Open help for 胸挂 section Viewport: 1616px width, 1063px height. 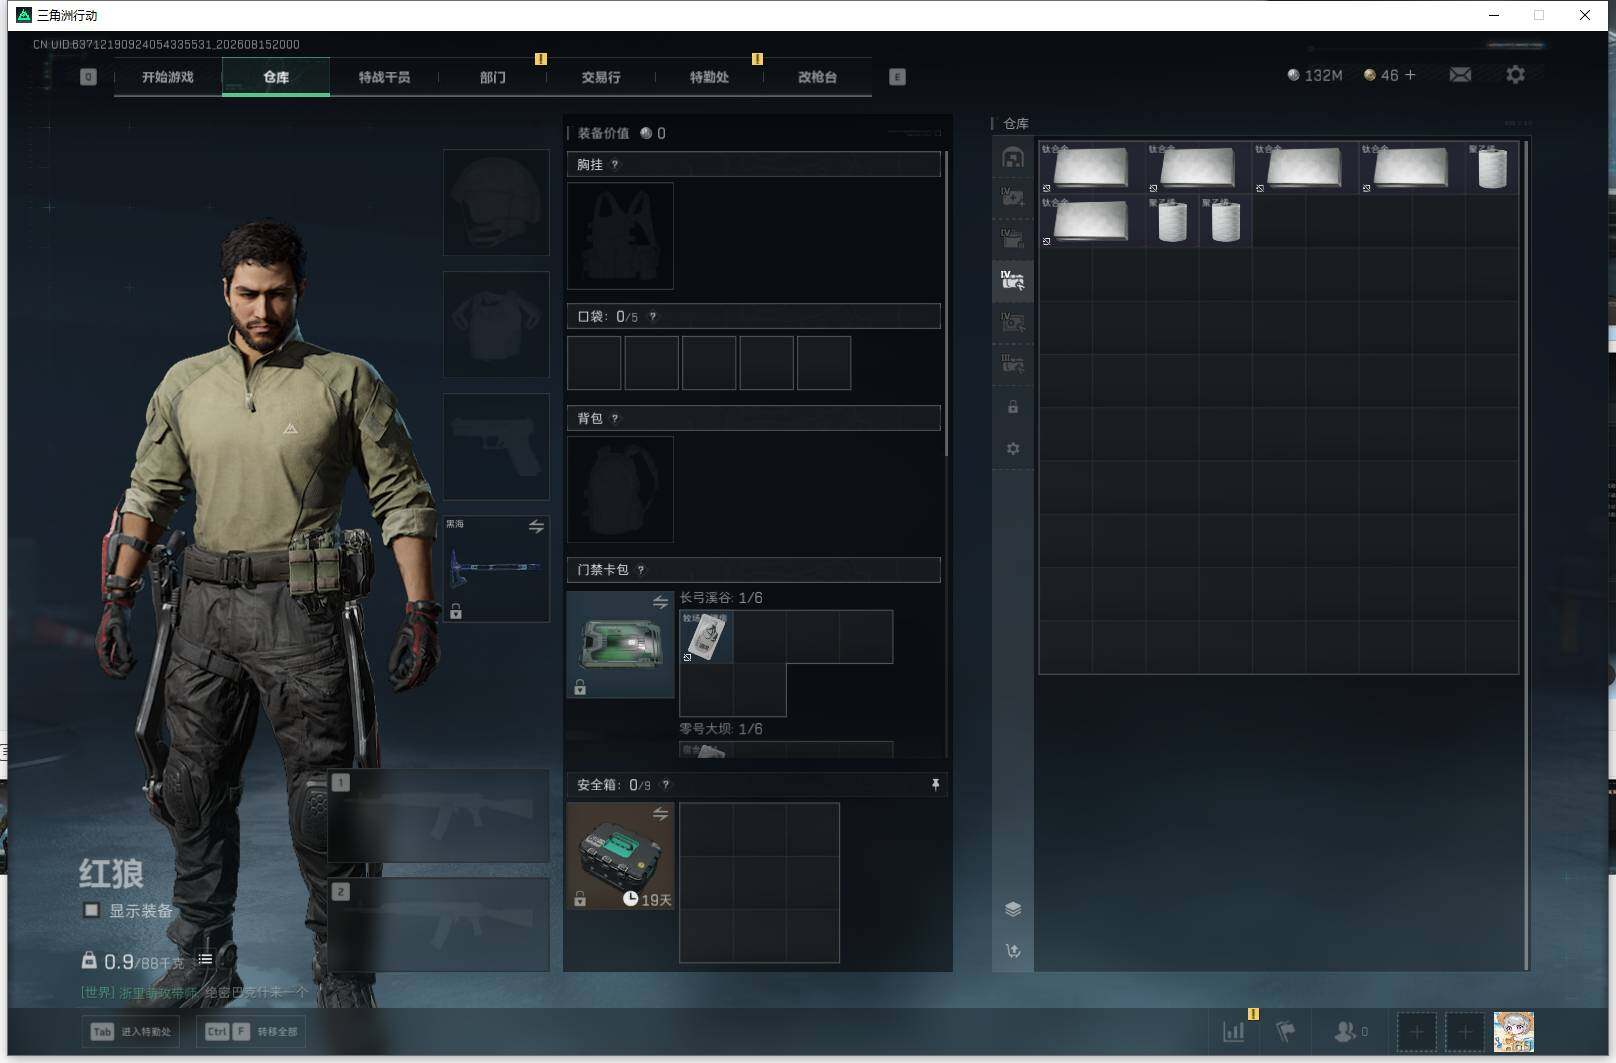(x=615, y=165)
